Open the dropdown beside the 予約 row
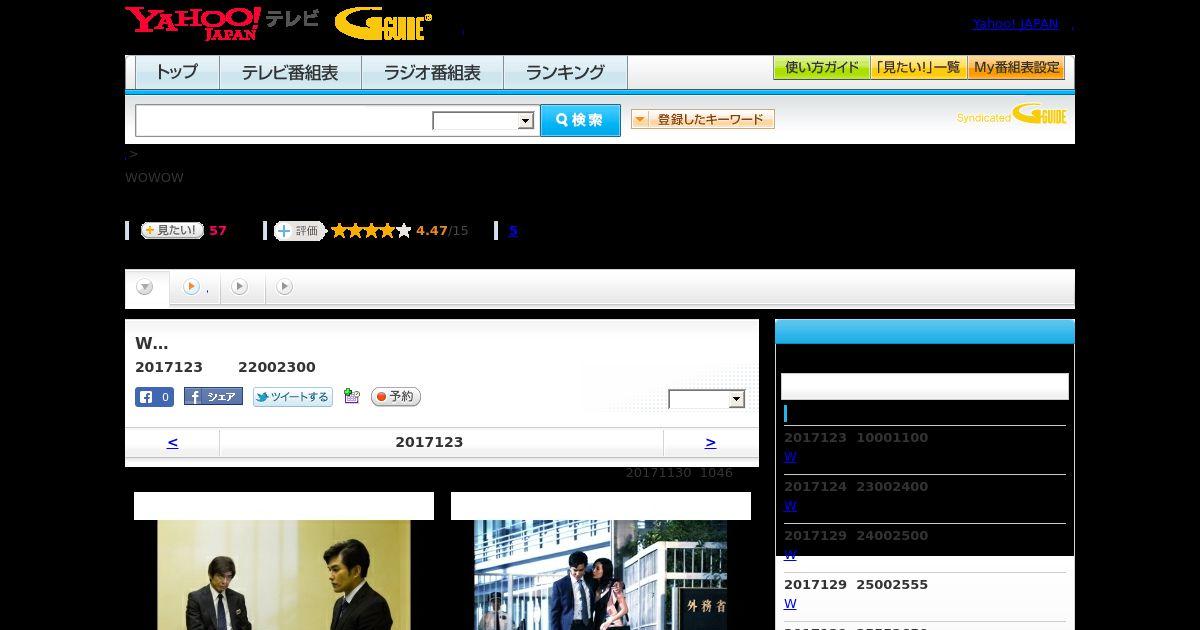The width and height of the screenshot is (1200, 630). click(x=707, y=399)
